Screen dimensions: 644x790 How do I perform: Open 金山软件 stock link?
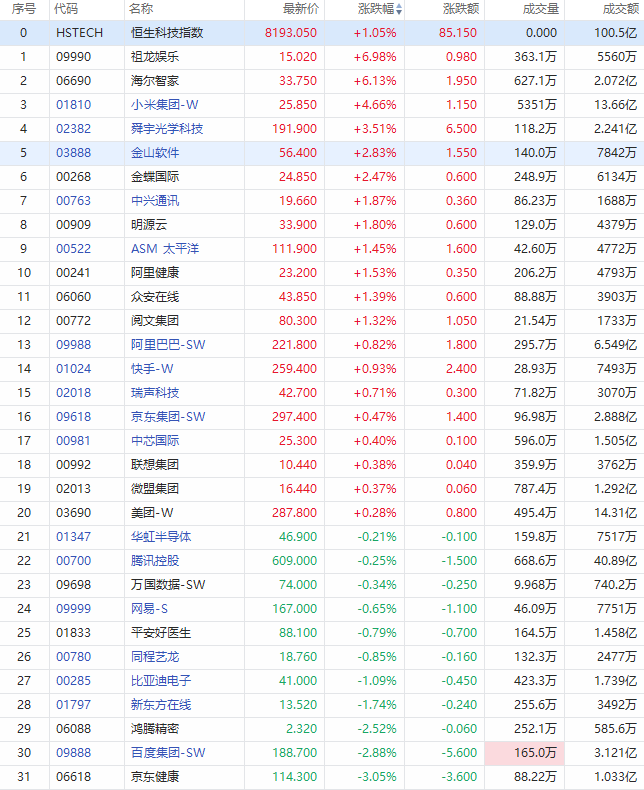tap(155, 153)
